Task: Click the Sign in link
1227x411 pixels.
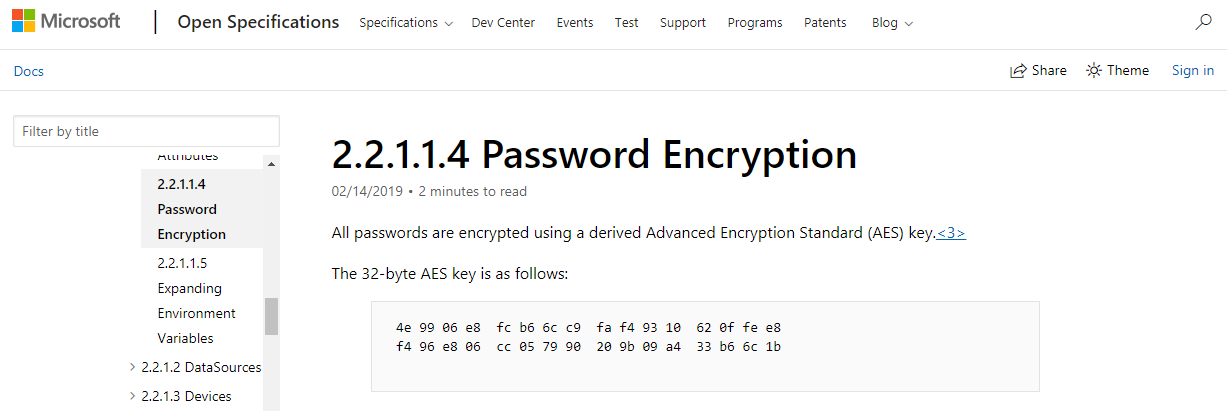Action: coord(1193,70)
